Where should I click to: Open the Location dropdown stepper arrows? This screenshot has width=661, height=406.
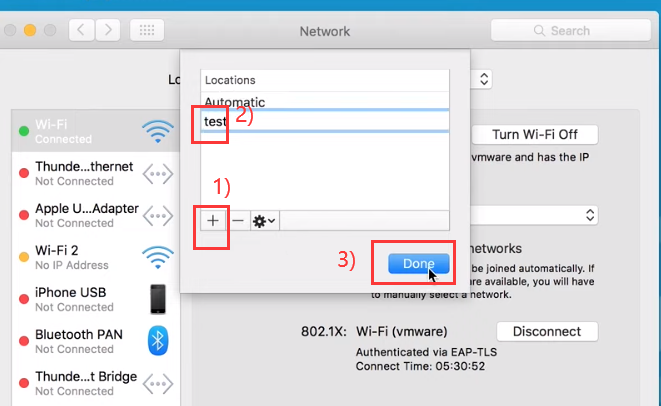(484, 79)
